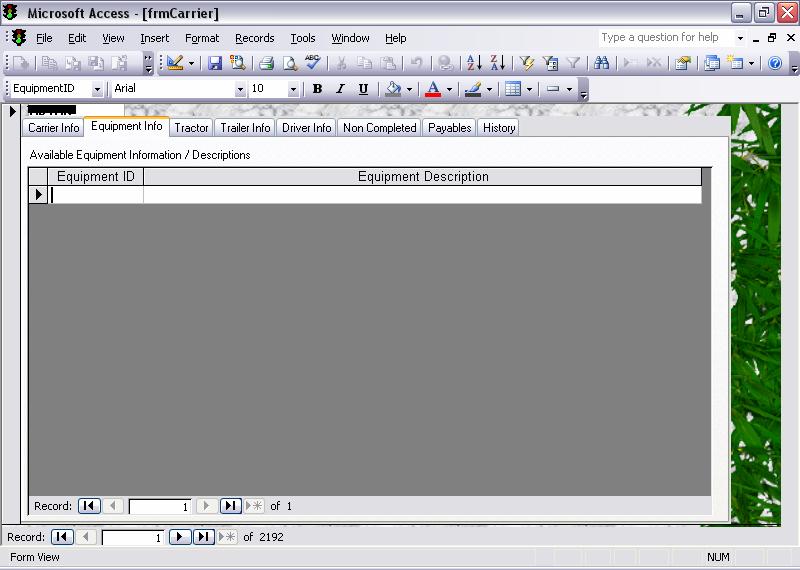Run the Spelling check tool
Screen dimensions: 800x570
pos(313,63)
